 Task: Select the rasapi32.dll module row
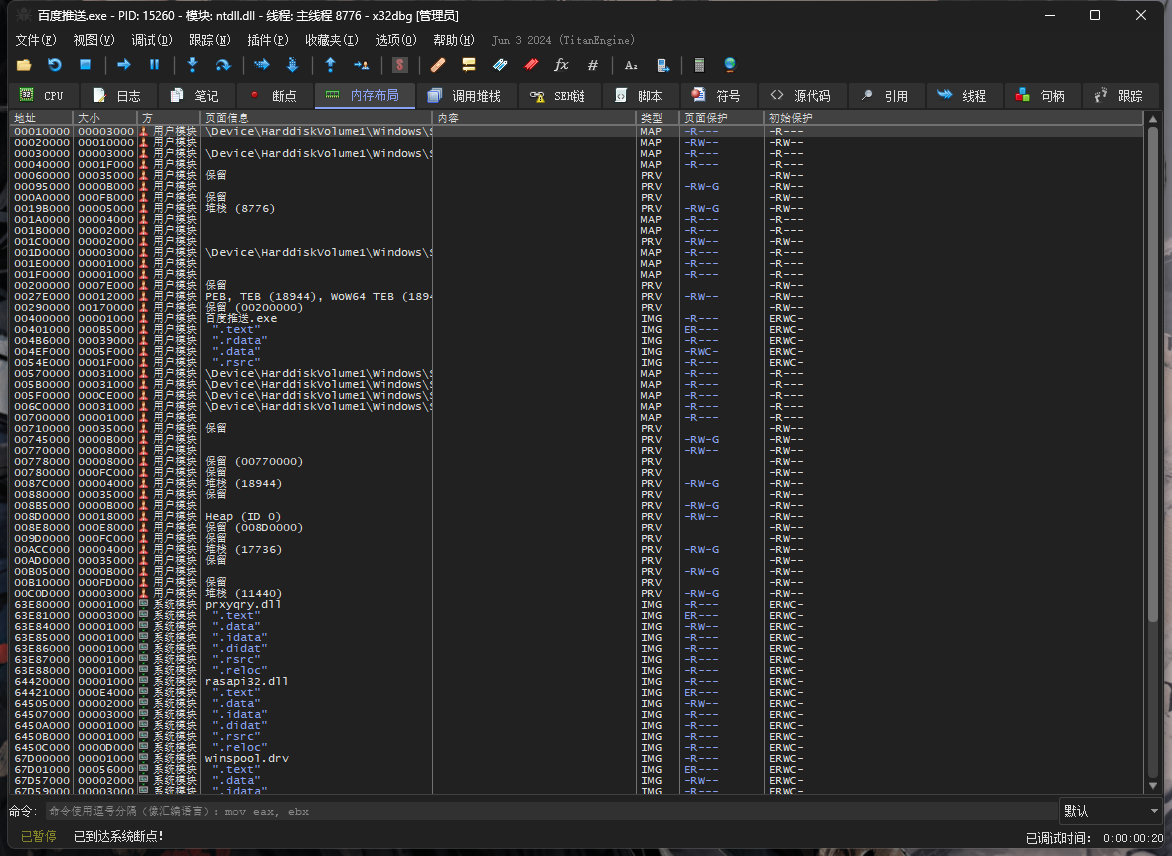(576, 682)
